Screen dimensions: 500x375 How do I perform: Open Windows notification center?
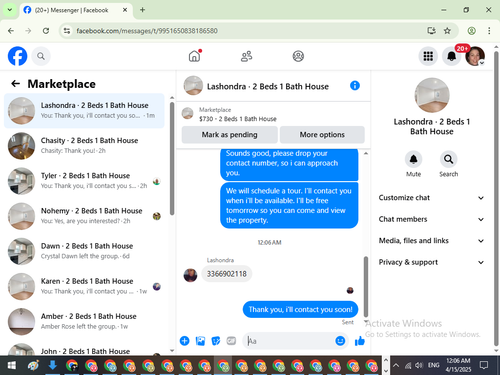pyautogui.click(x=484, y=365)
